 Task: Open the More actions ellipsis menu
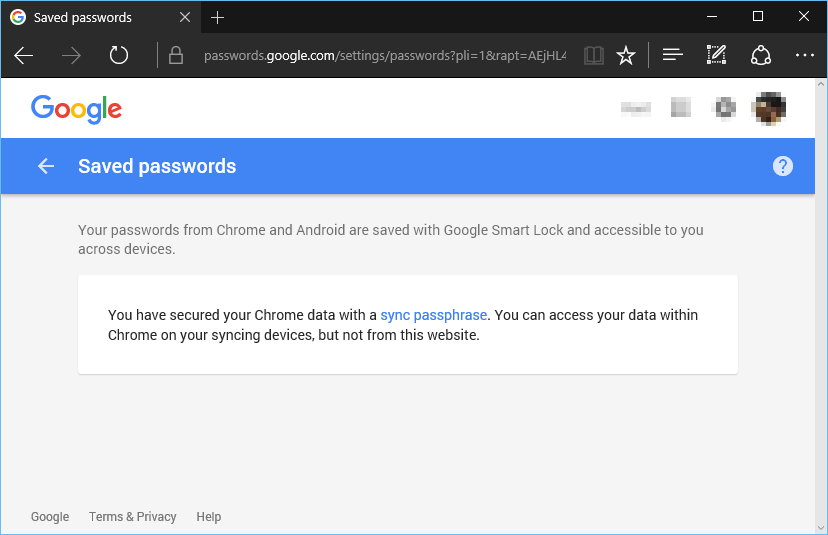[805, 55]
